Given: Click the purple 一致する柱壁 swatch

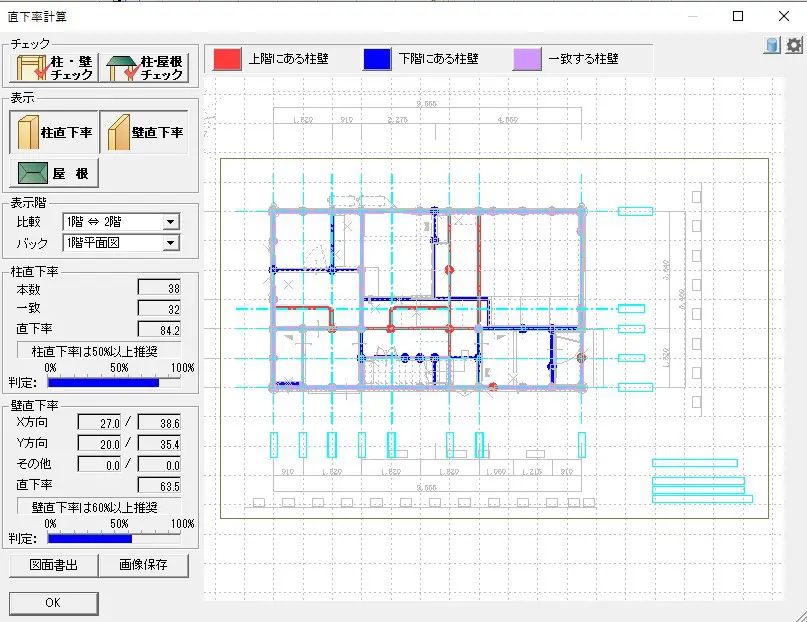Looking at the screenshot, I should click(x=526, y=59).
